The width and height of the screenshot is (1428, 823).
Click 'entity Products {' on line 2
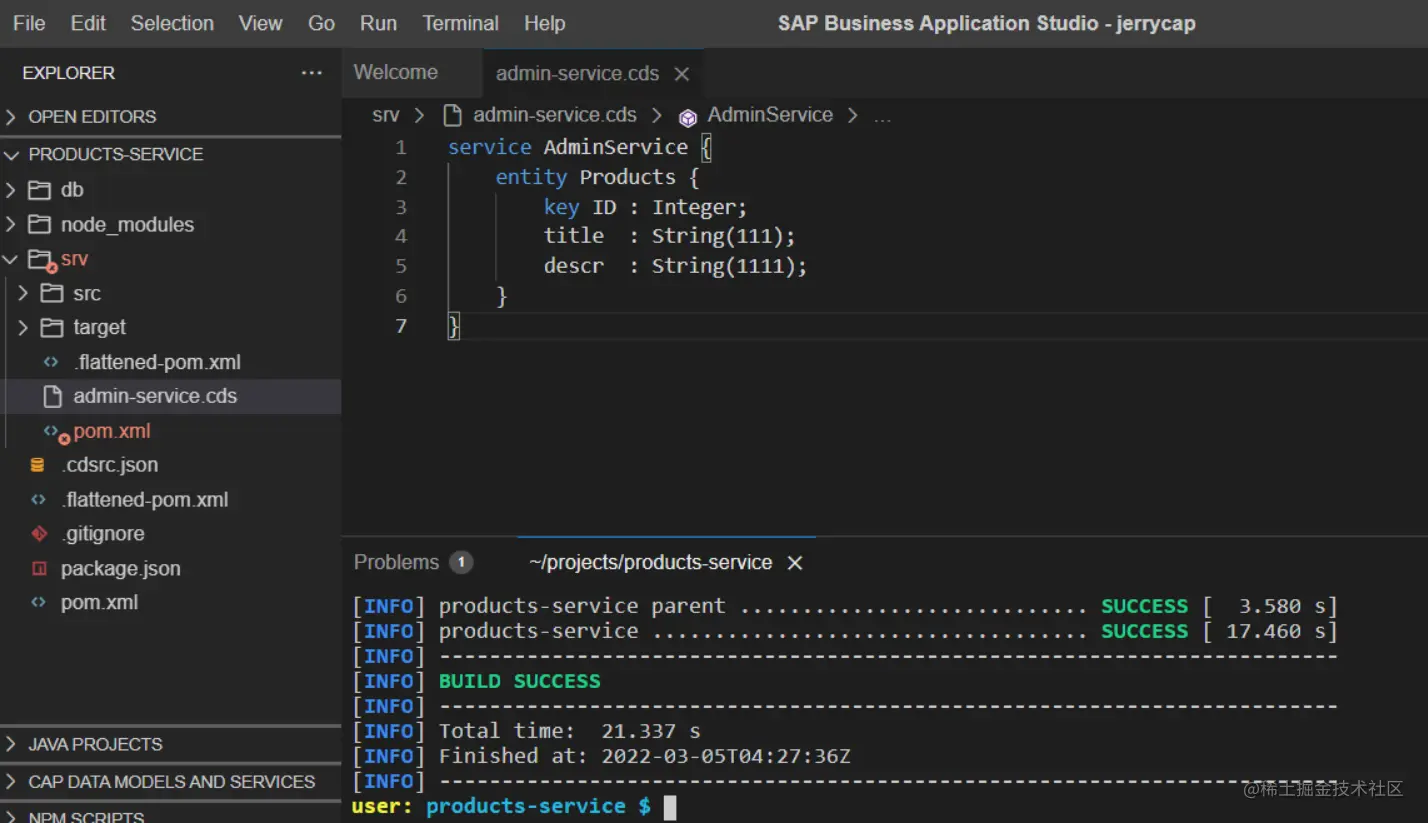[x=597, y=177]
